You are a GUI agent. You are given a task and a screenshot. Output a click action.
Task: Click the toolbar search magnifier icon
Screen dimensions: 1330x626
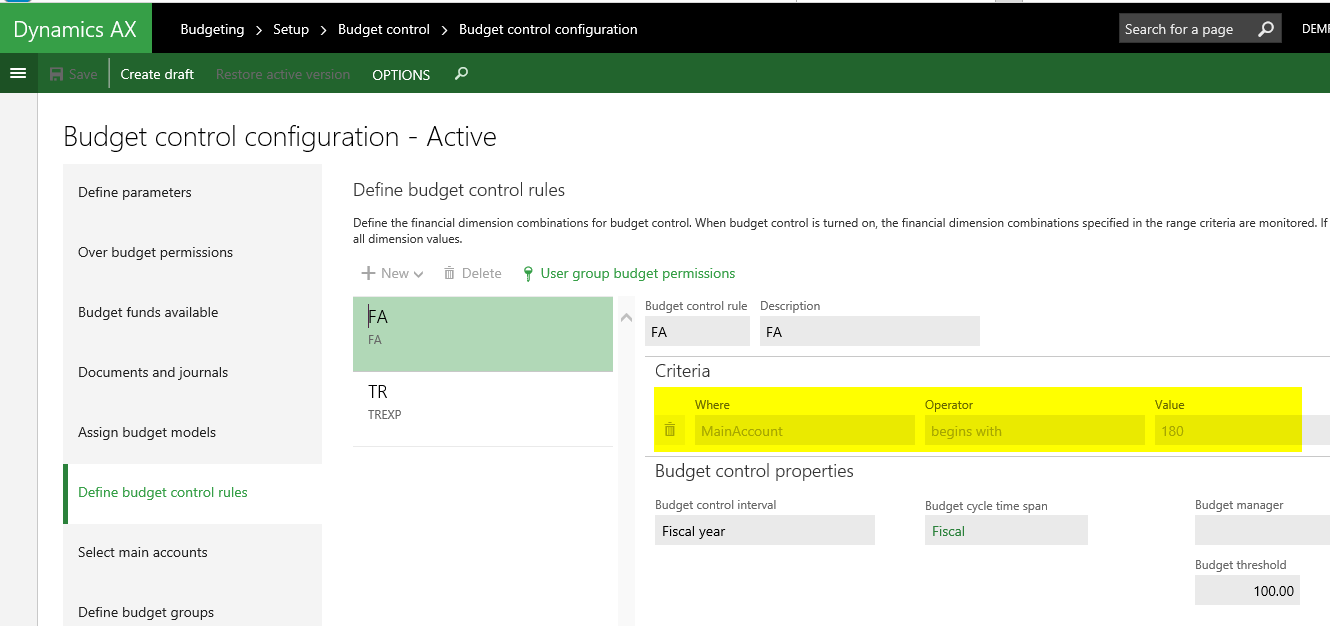tap(461, 74)
